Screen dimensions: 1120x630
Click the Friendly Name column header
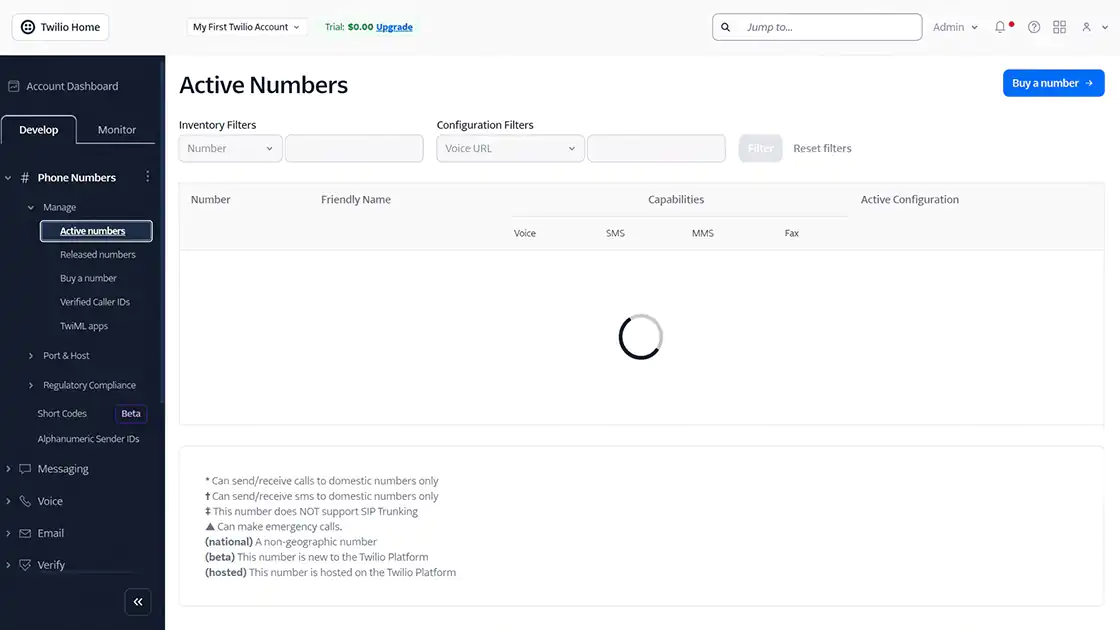tap(356, 200)
